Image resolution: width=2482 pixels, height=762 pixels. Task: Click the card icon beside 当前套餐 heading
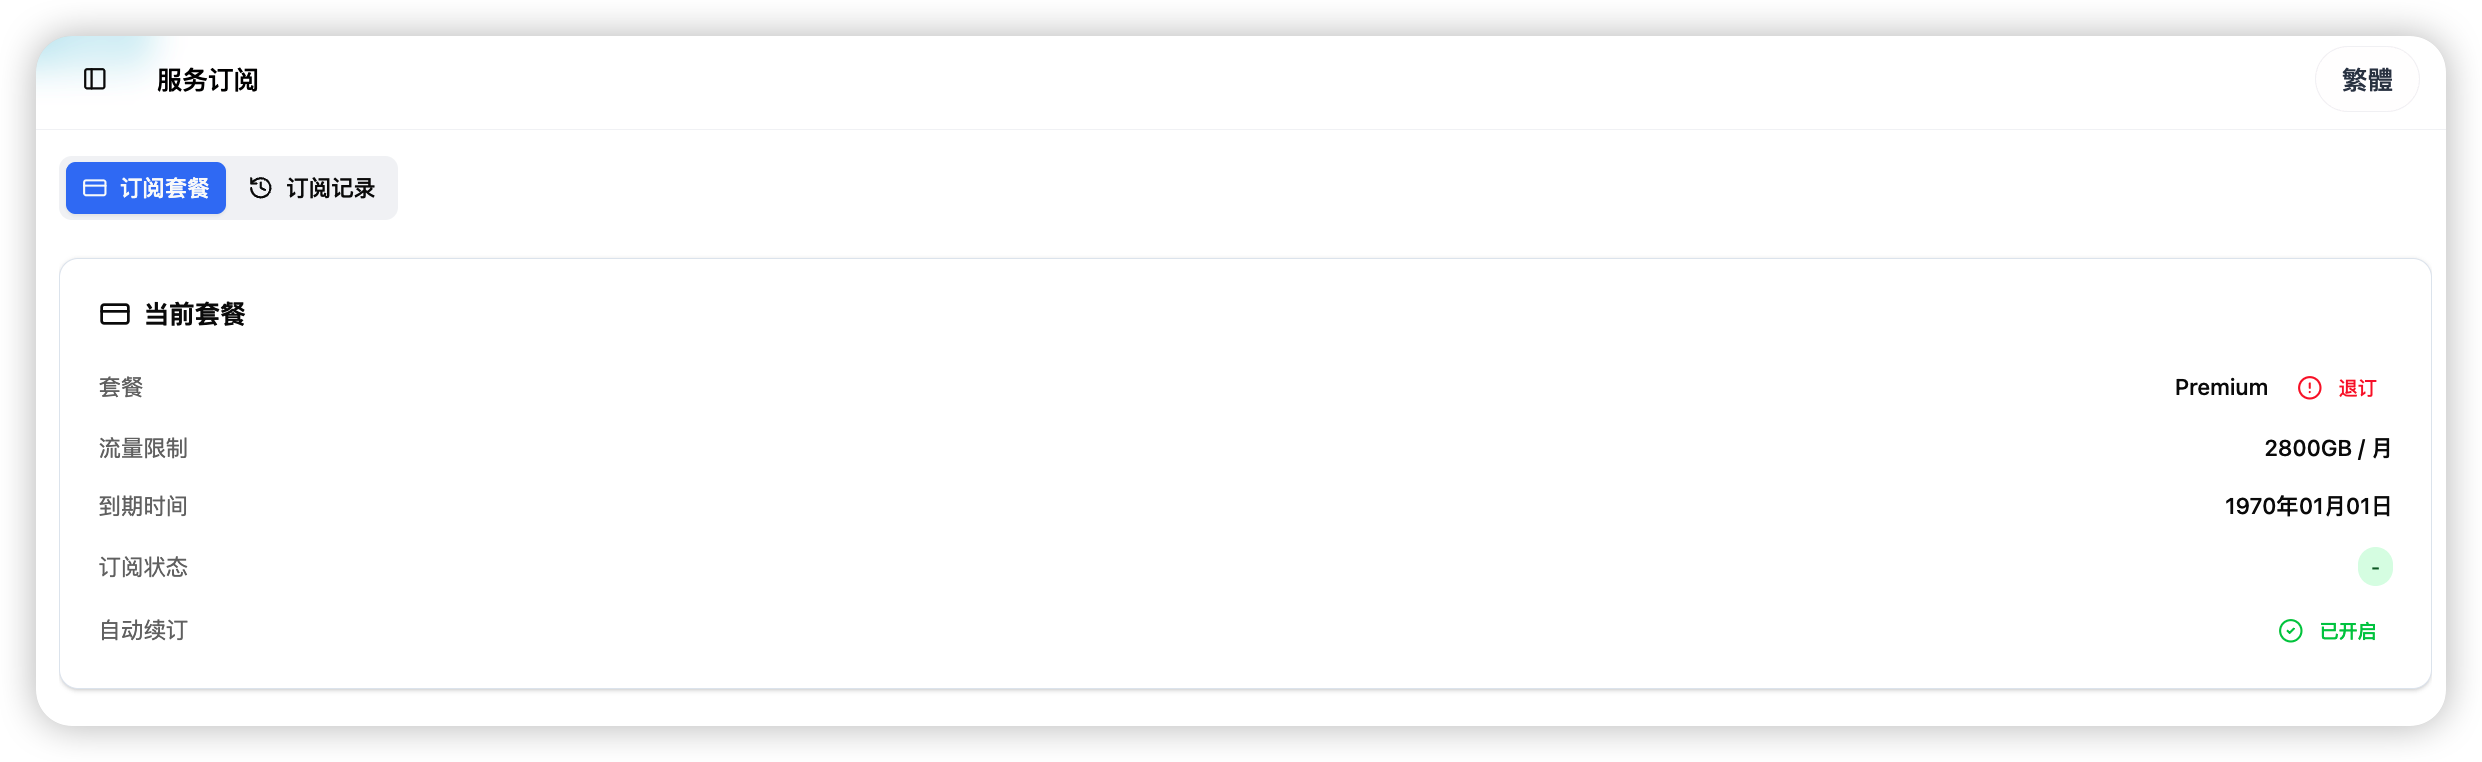pyautogui.click(x=115, y=314)
